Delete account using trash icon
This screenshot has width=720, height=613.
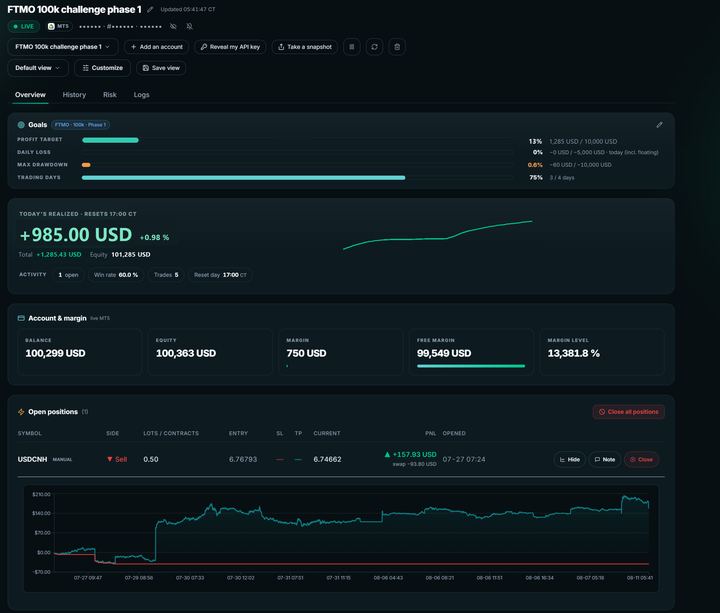click(x=397, y=47)
